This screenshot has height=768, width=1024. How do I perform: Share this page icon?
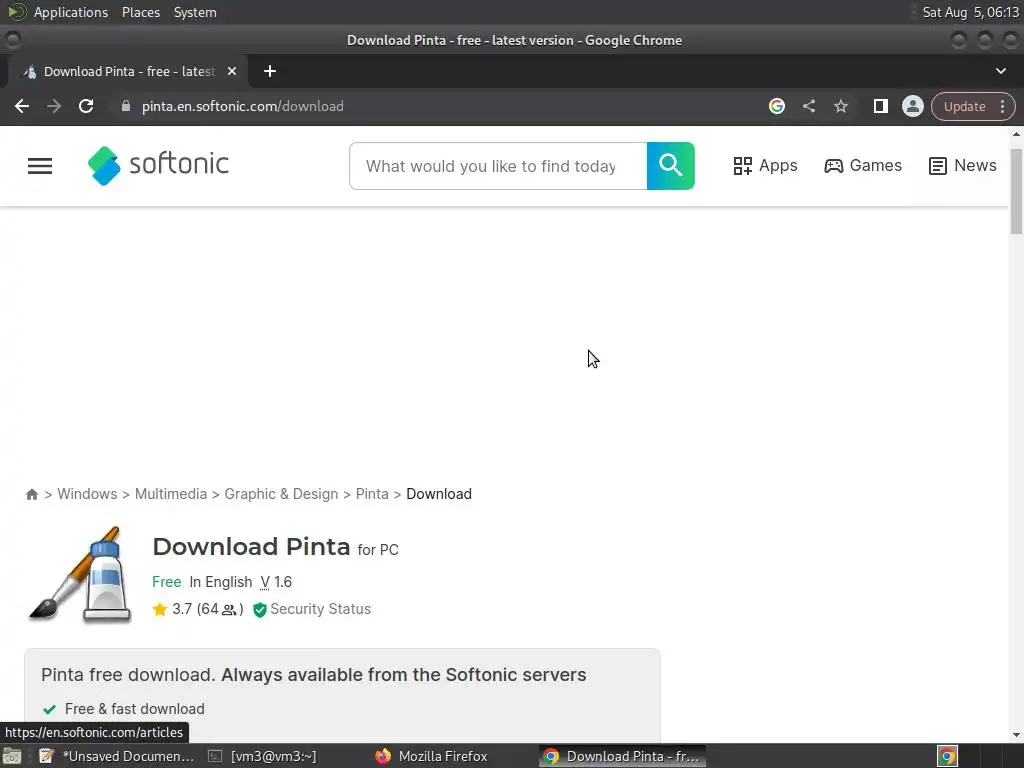pos(809,106)
